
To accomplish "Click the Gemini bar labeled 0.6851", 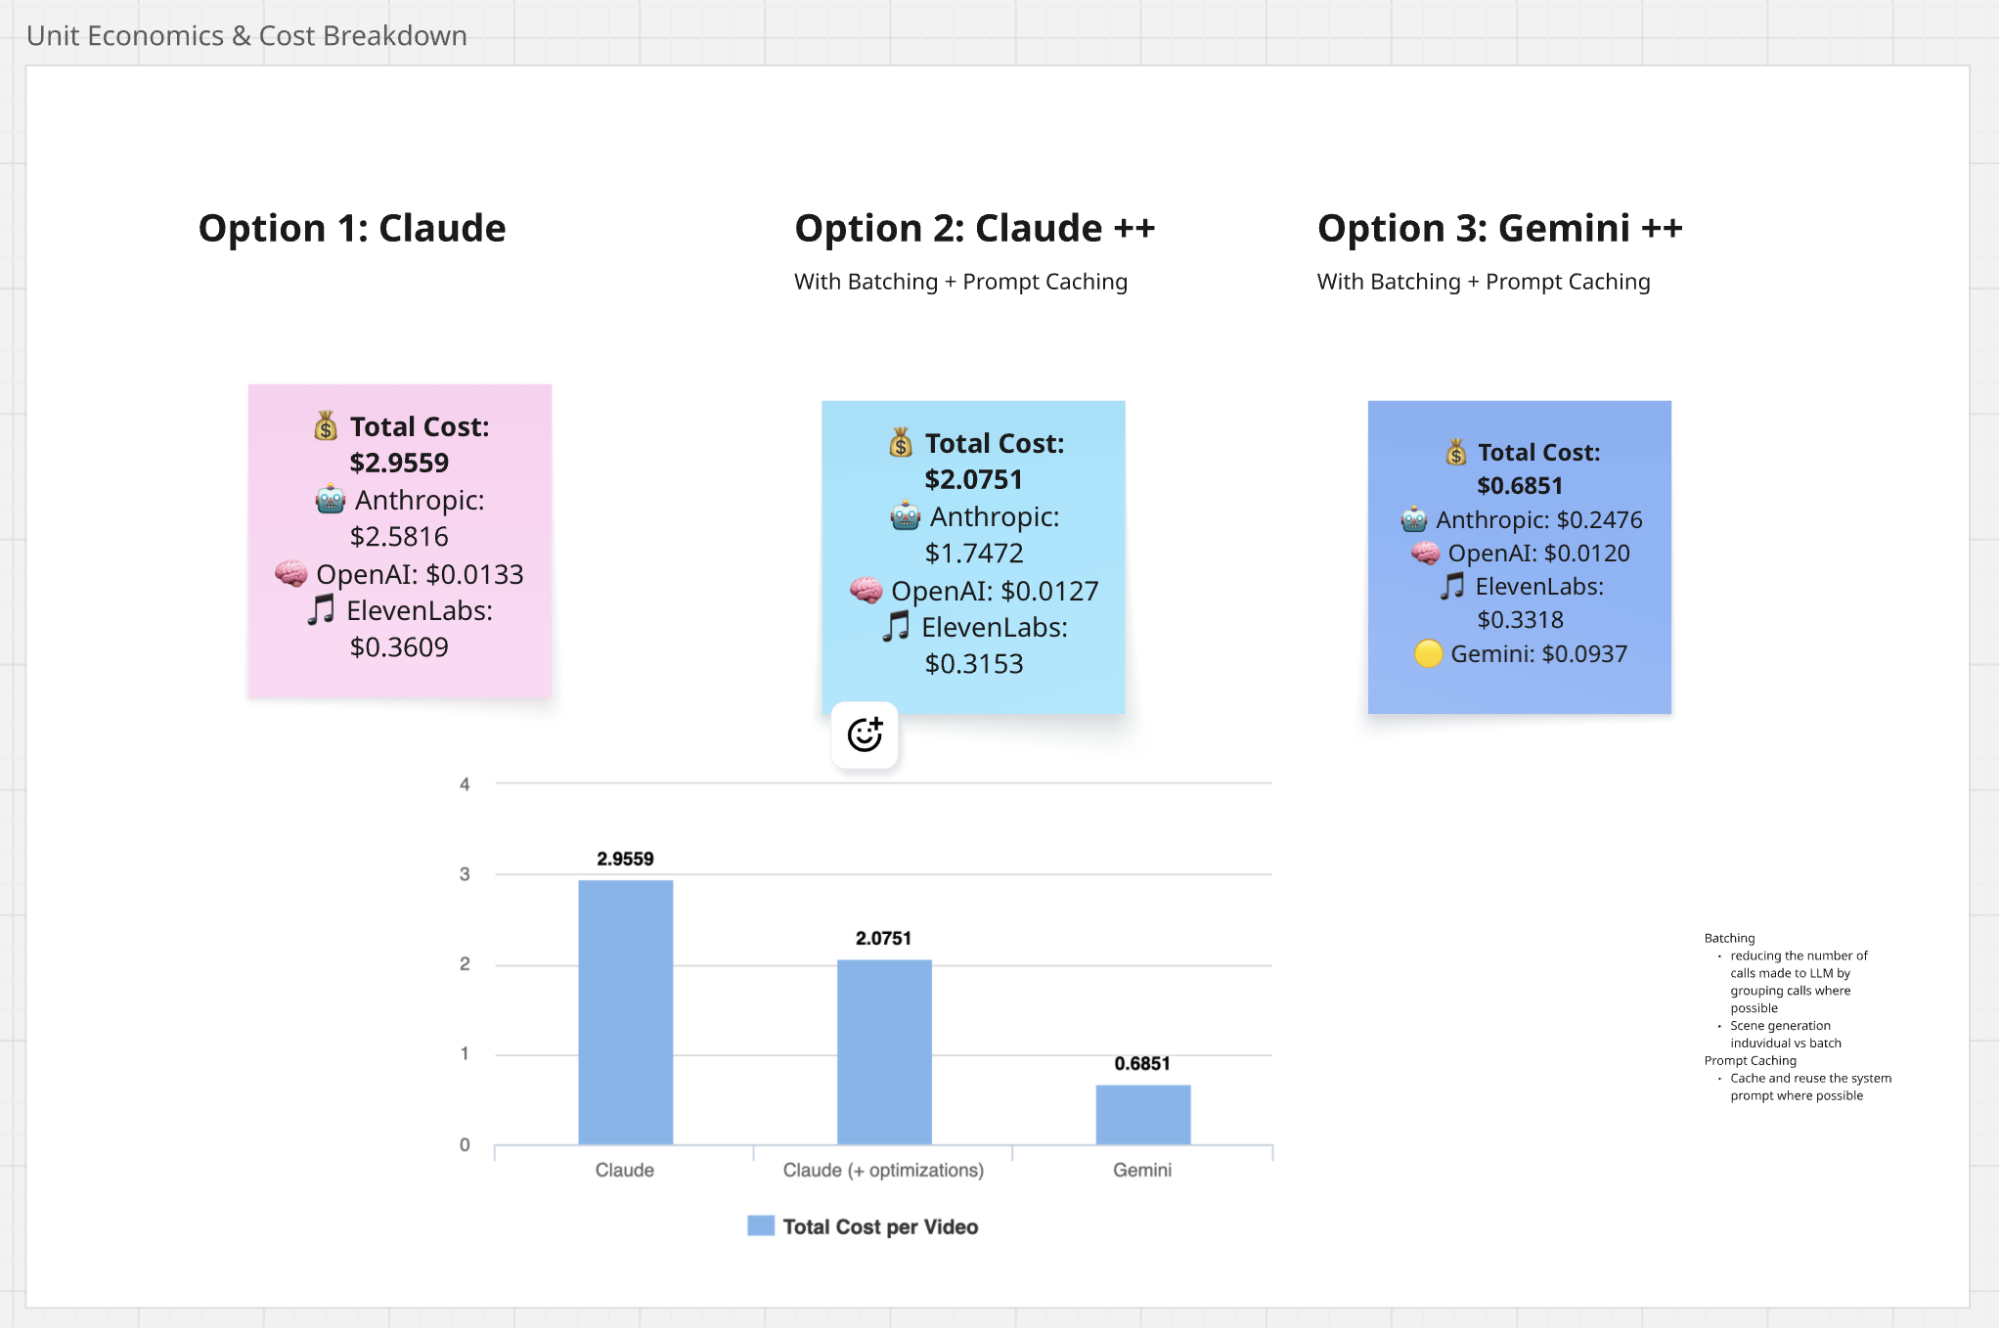I will coord(1142,1114).
